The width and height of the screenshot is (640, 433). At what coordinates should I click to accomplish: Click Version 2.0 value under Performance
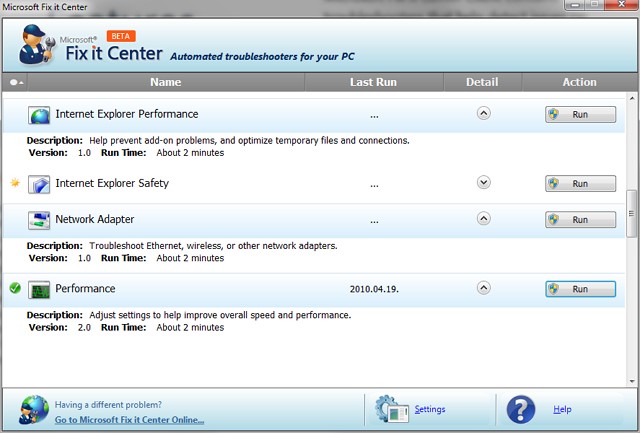coord(84,327)
